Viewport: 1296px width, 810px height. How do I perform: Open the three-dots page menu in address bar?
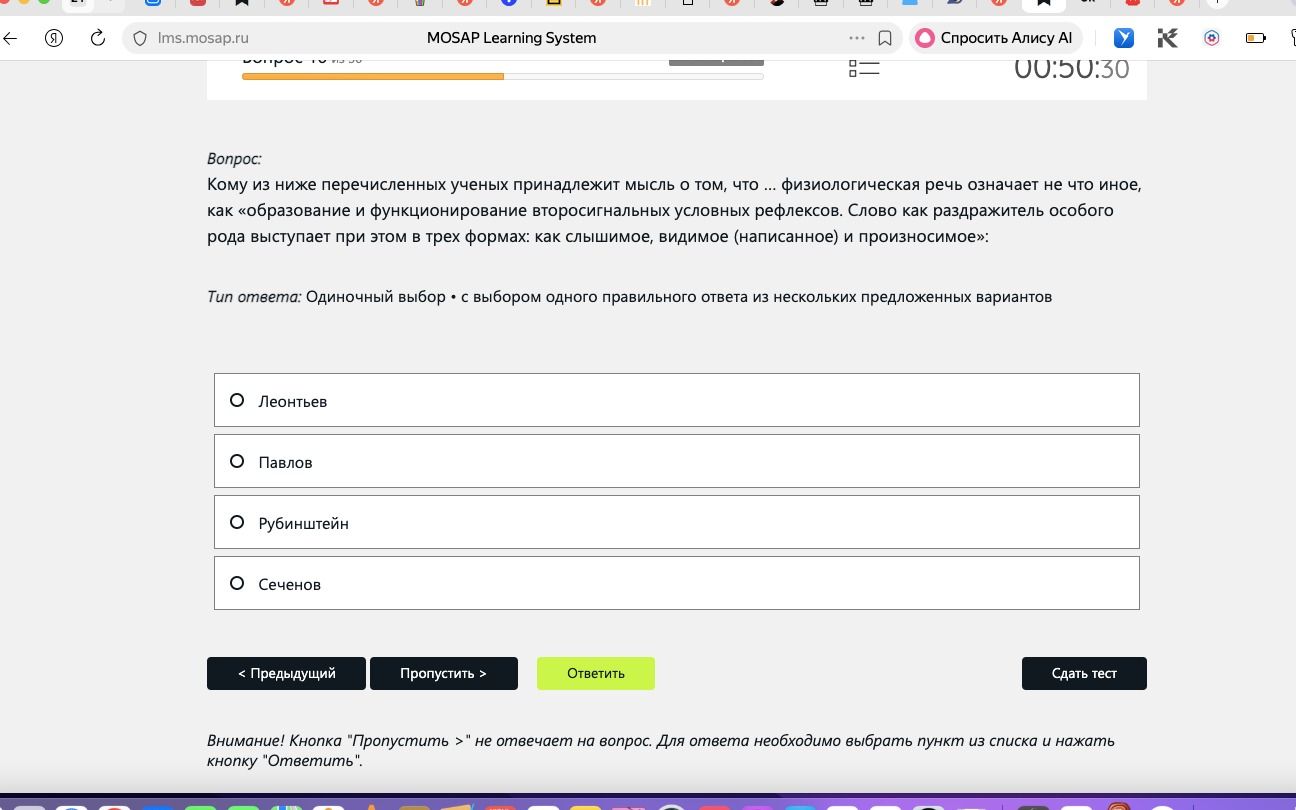856,38
